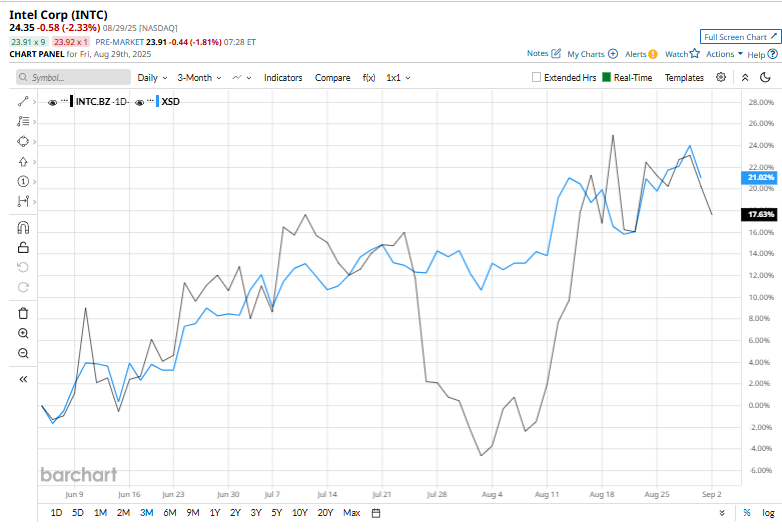Open the date range calendar icon
Image resolution: width=782 pixels, height=530 pixels.
(x=377, y=513)
